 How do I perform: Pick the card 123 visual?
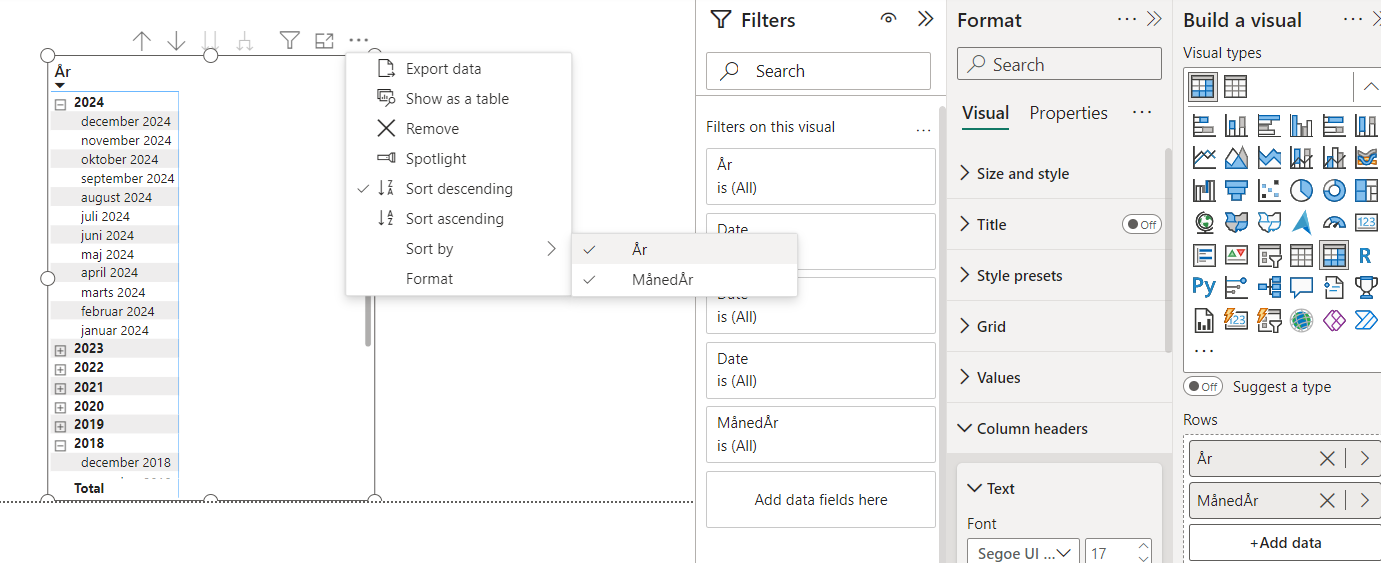coord(1366,222)
